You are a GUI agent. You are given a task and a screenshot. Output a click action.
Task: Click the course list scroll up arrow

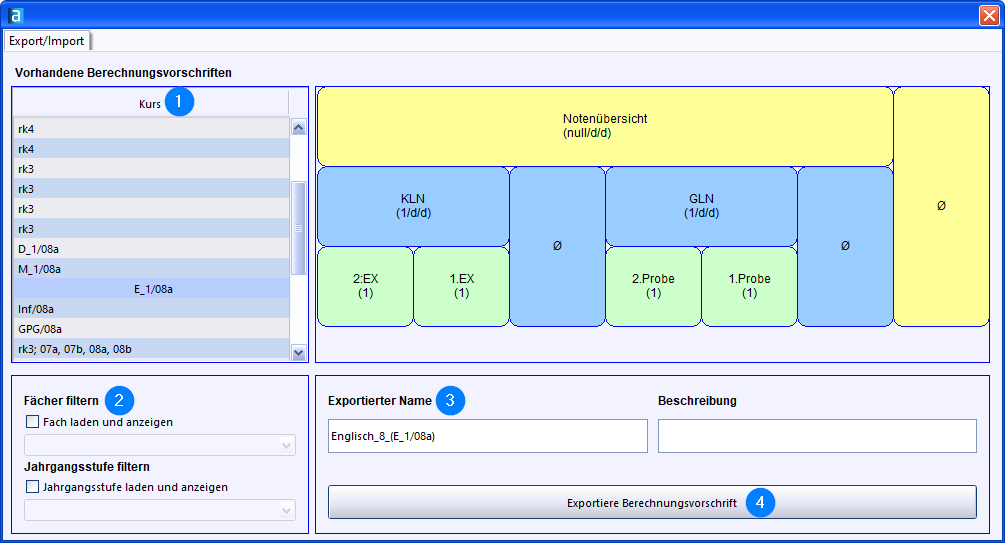click(x=299, y=127)
